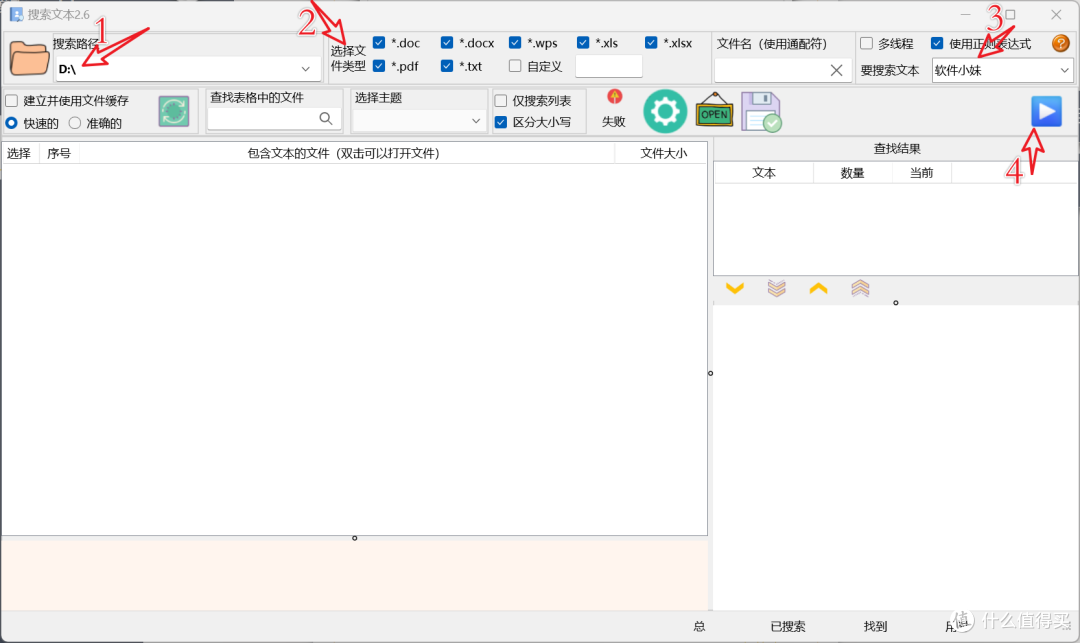Click the orange help question mark icon
Image resolution: width=1080 pixels, height=643 pixels.
(1061, 43)
